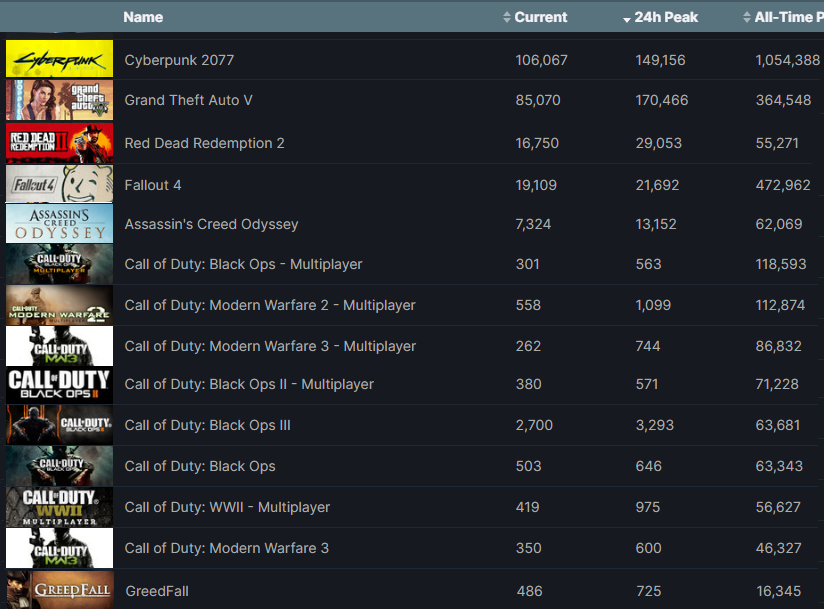
Task: Select Fallout 4 all-time peak 472,962
Action: click(783, 185)
